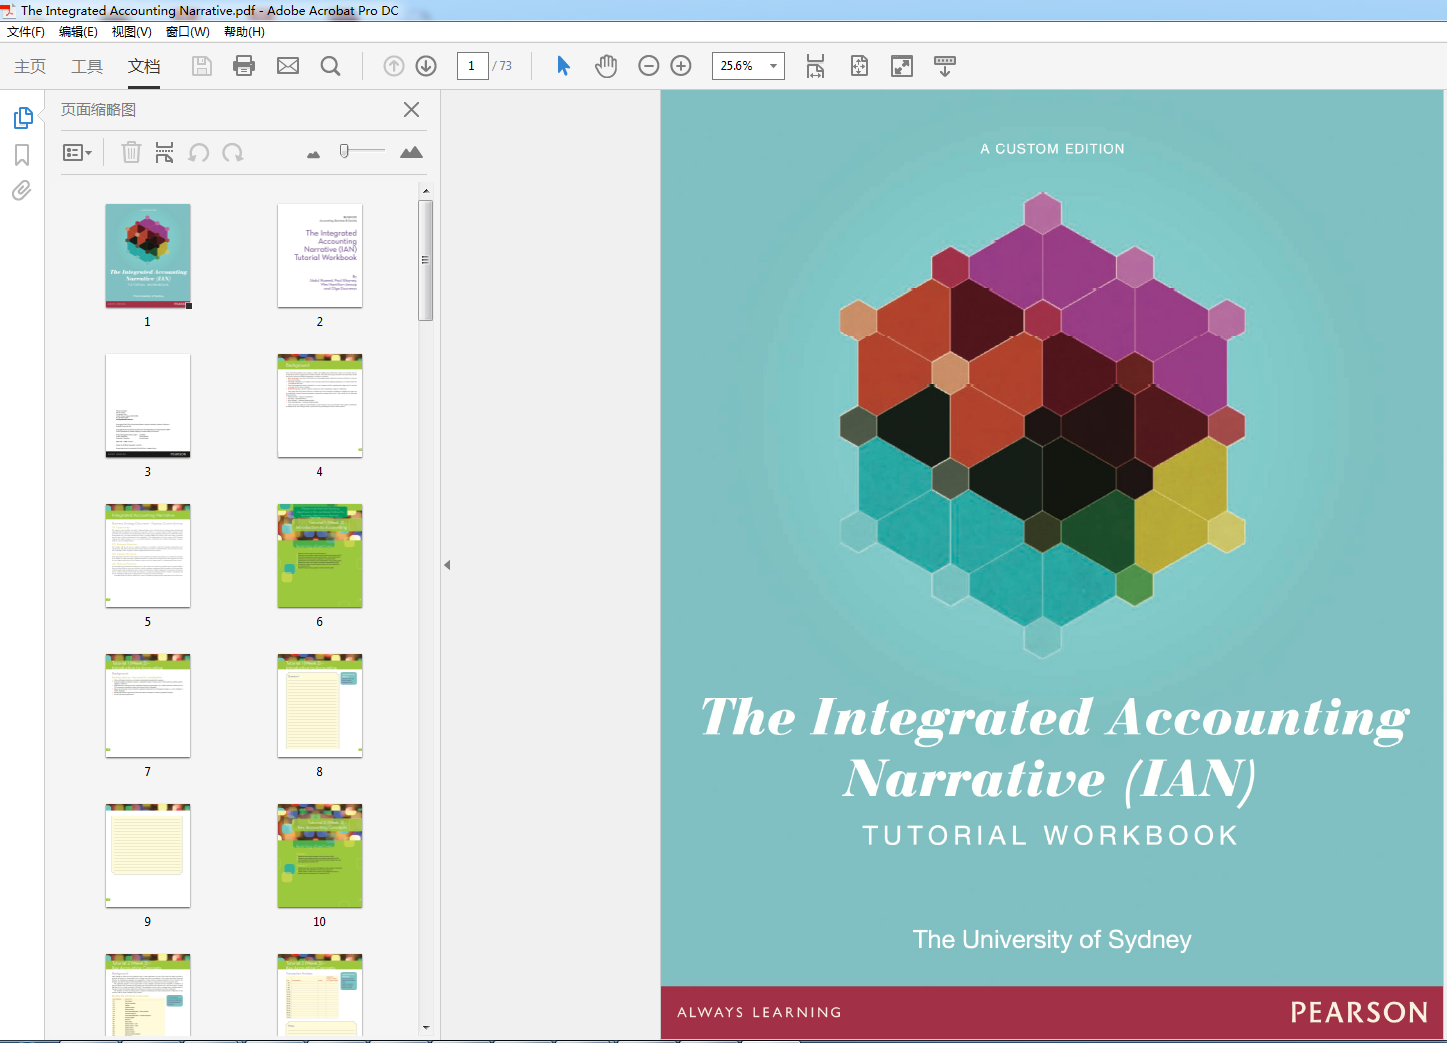Screen dimensions: 1447x1043
Task: Enlarge thumbnail size large-mountain icon
Action: (x=411, y=152)
